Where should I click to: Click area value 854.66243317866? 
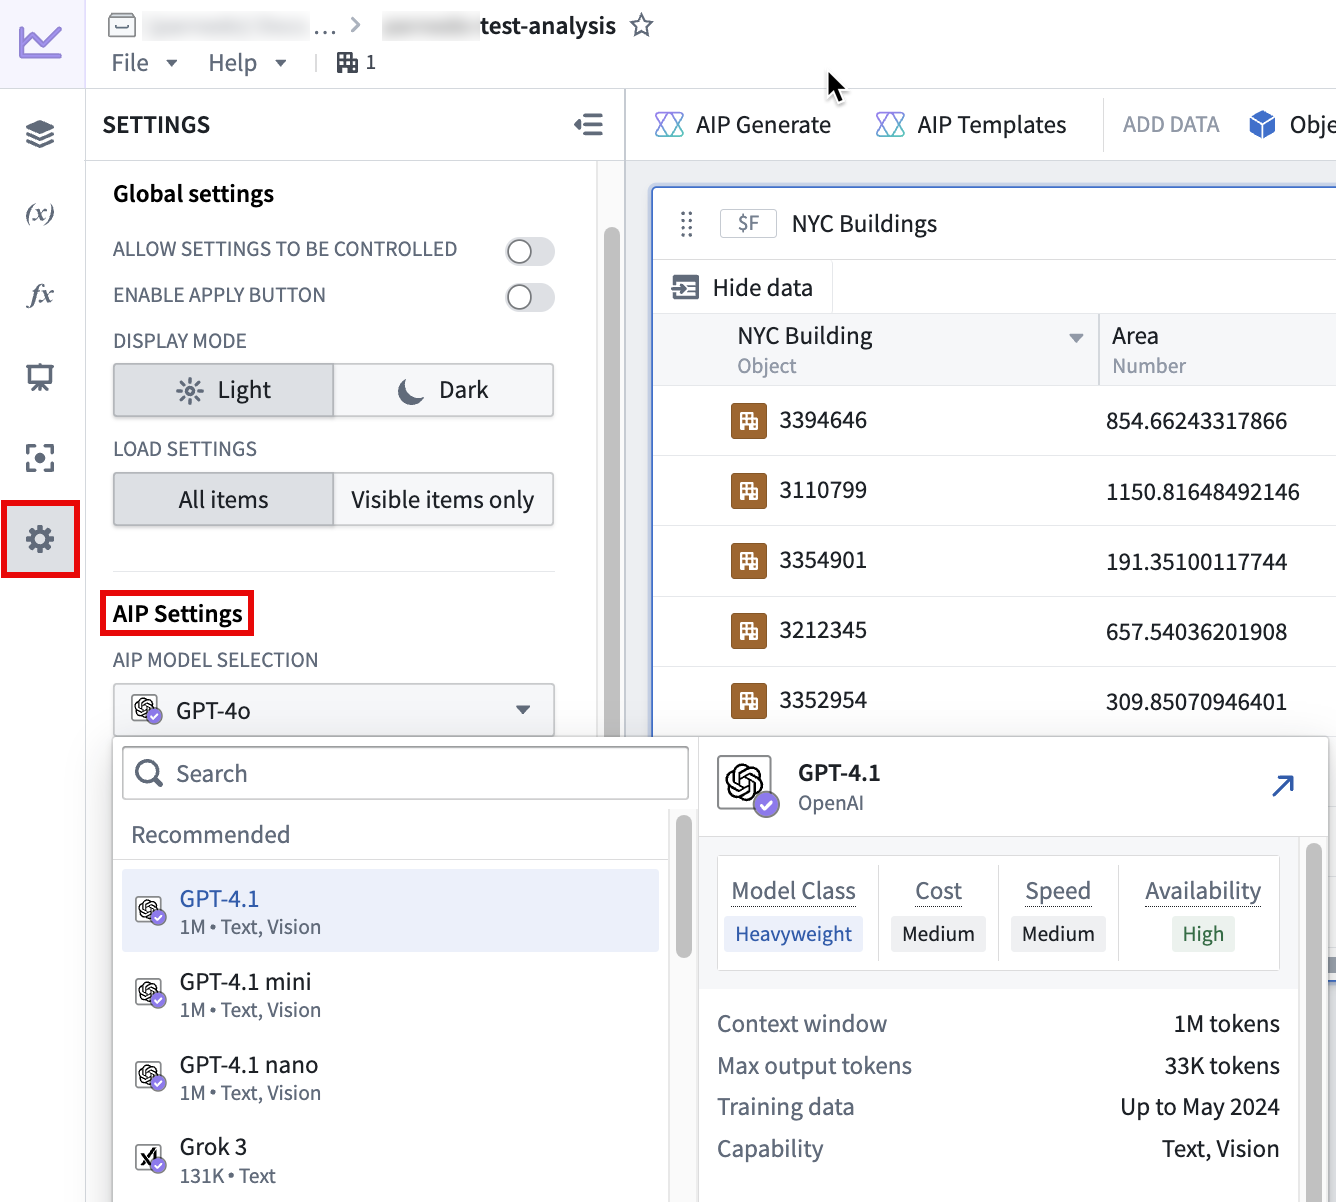1196,421
